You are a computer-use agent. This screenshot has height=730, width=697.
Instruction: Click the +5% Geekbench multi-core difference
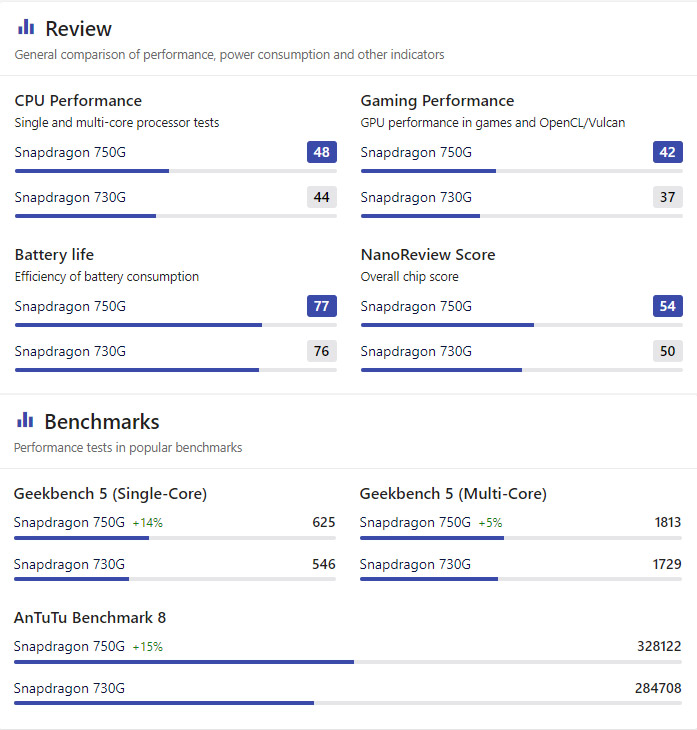(x=490, y=523)
